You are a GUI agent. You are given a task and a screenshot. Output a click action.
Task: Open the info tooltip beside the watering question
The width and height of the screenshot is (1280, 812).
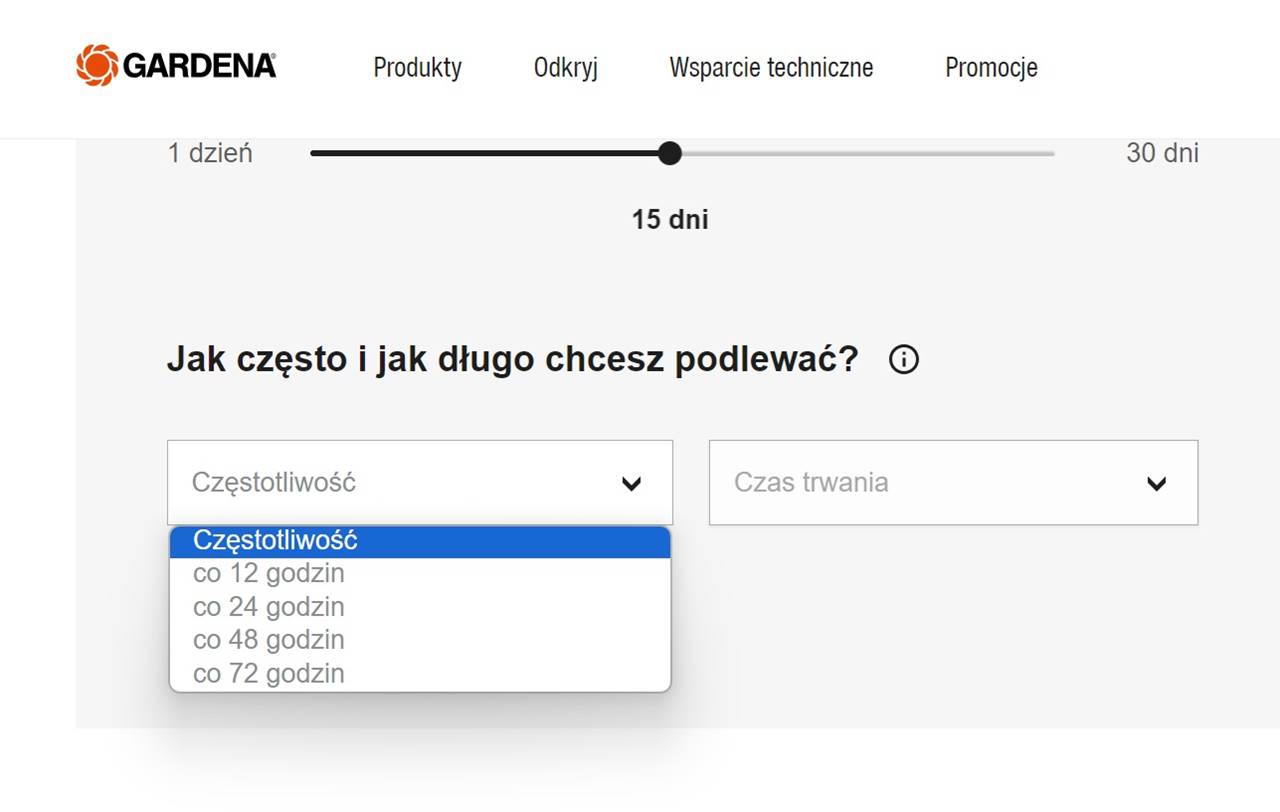903,359
